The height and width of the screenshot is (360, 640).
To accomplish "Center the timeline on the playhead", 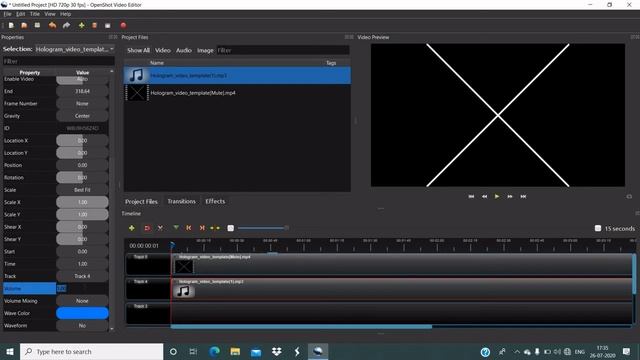I will click(x=215, y=228).
